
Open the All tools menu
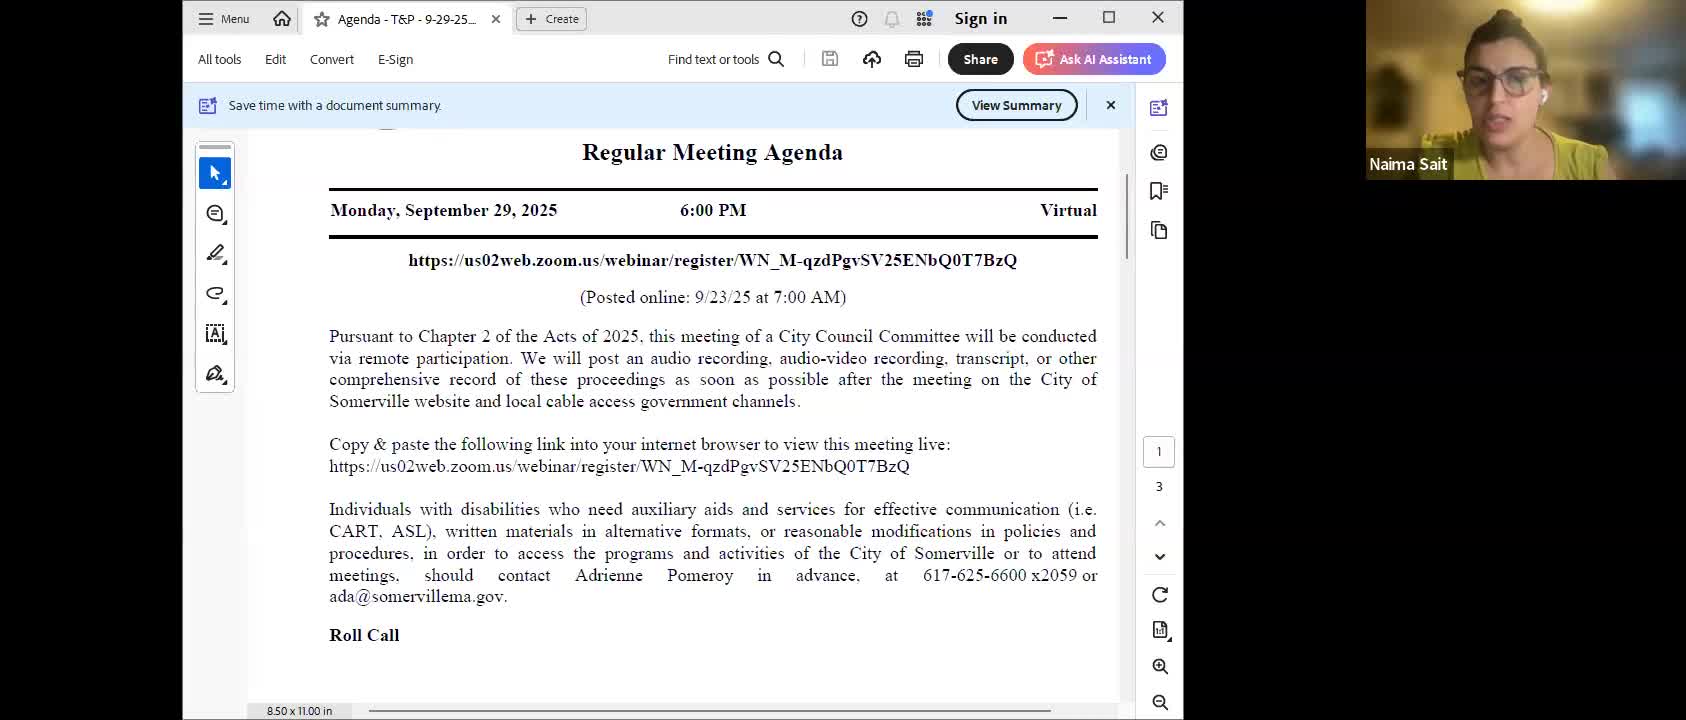pos(219,59)
